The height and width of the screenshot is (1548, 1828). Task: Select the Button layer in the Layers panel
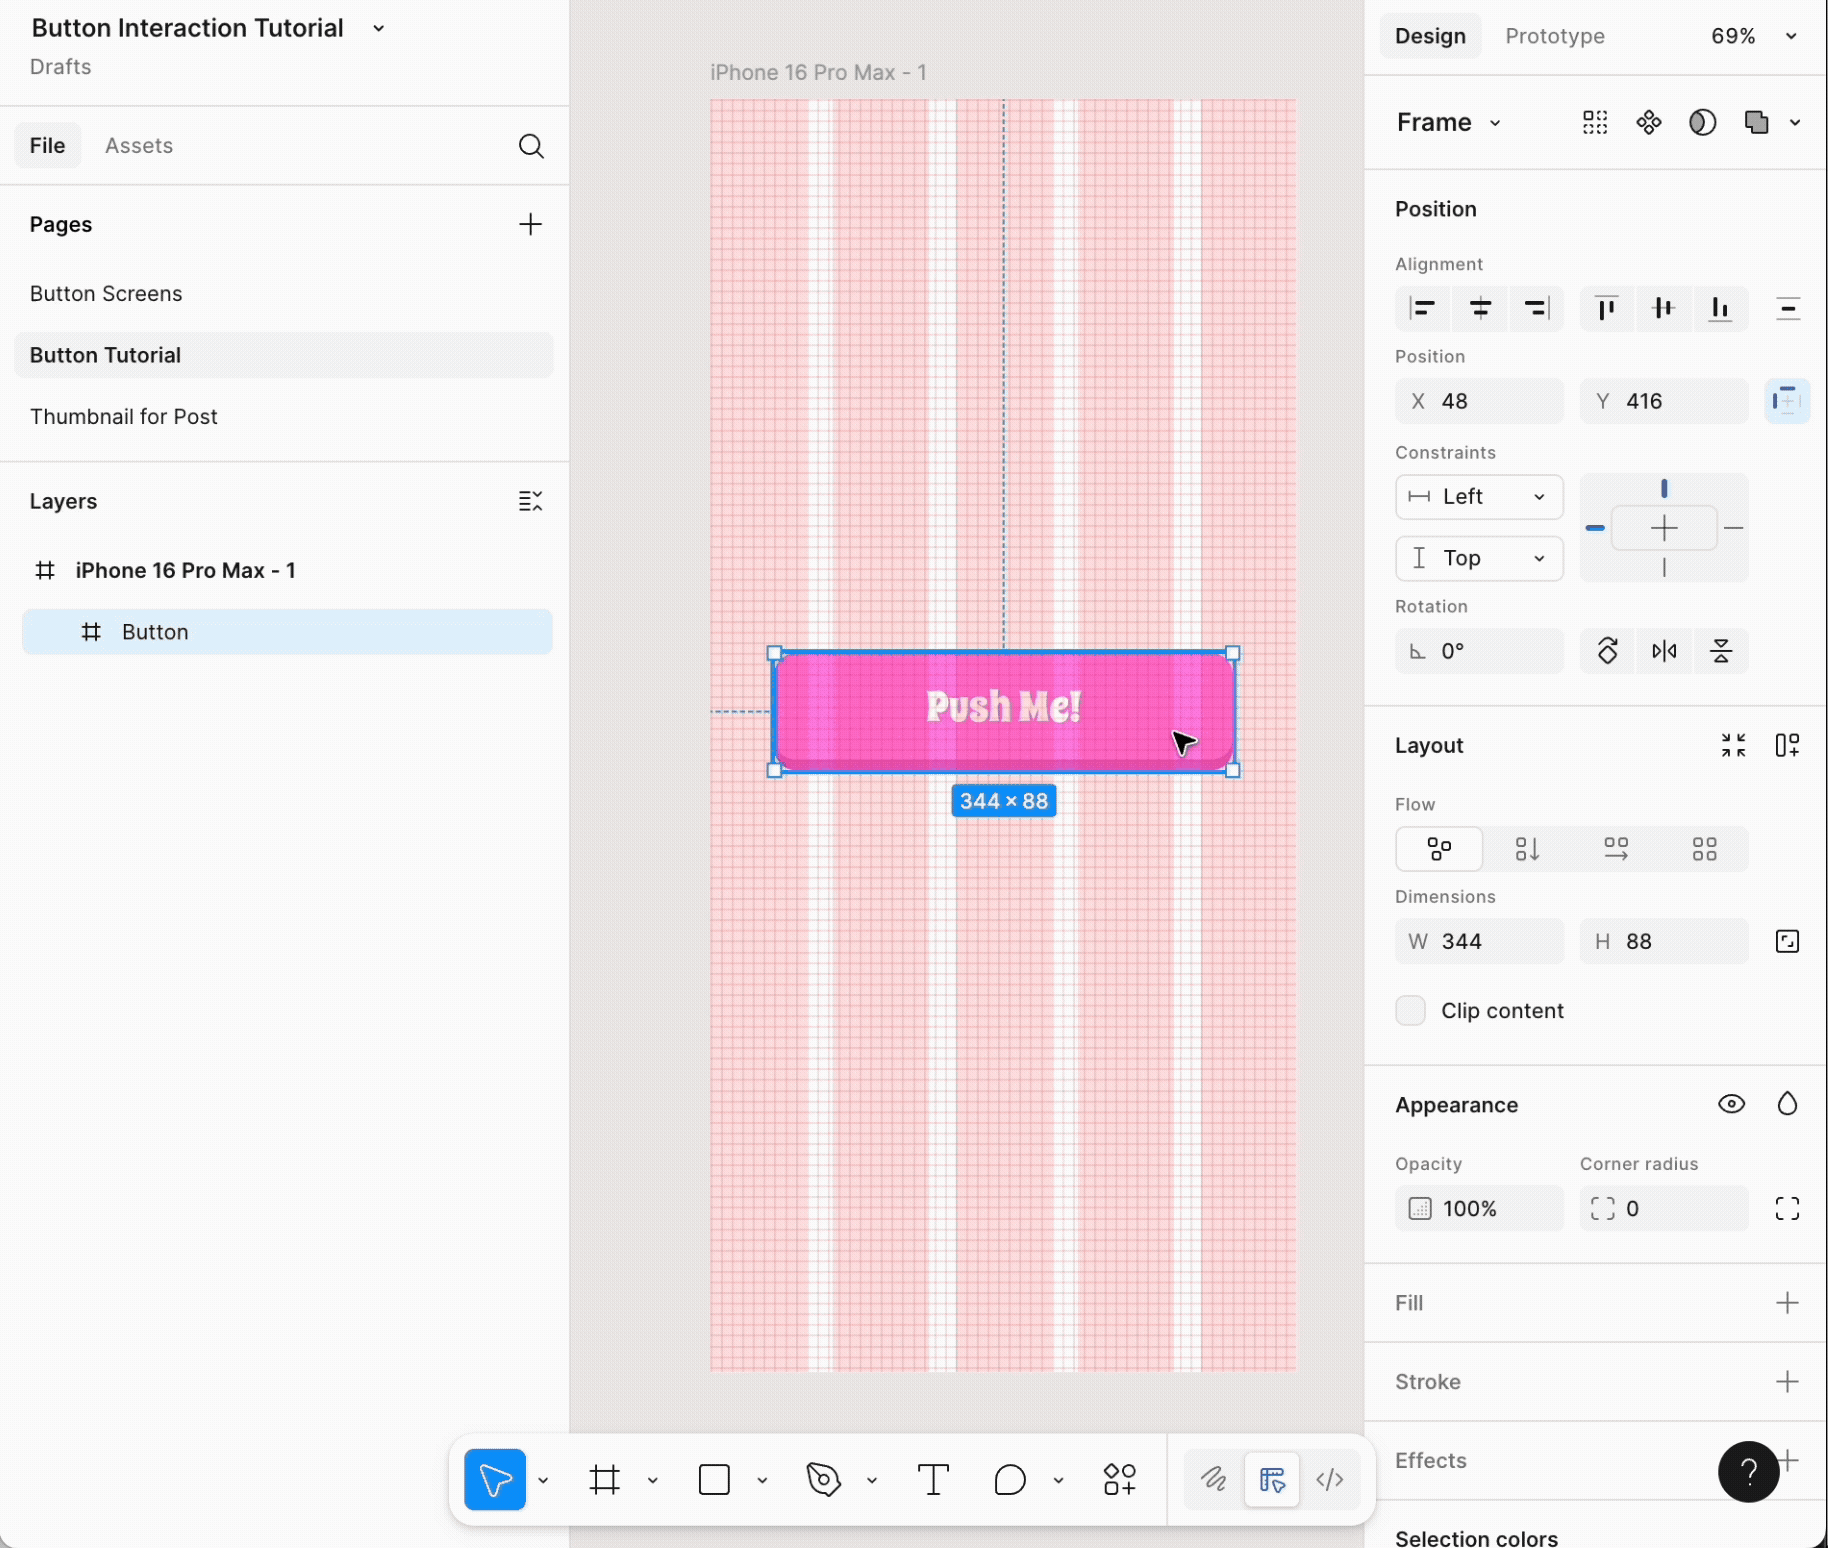tap(155, 631)
